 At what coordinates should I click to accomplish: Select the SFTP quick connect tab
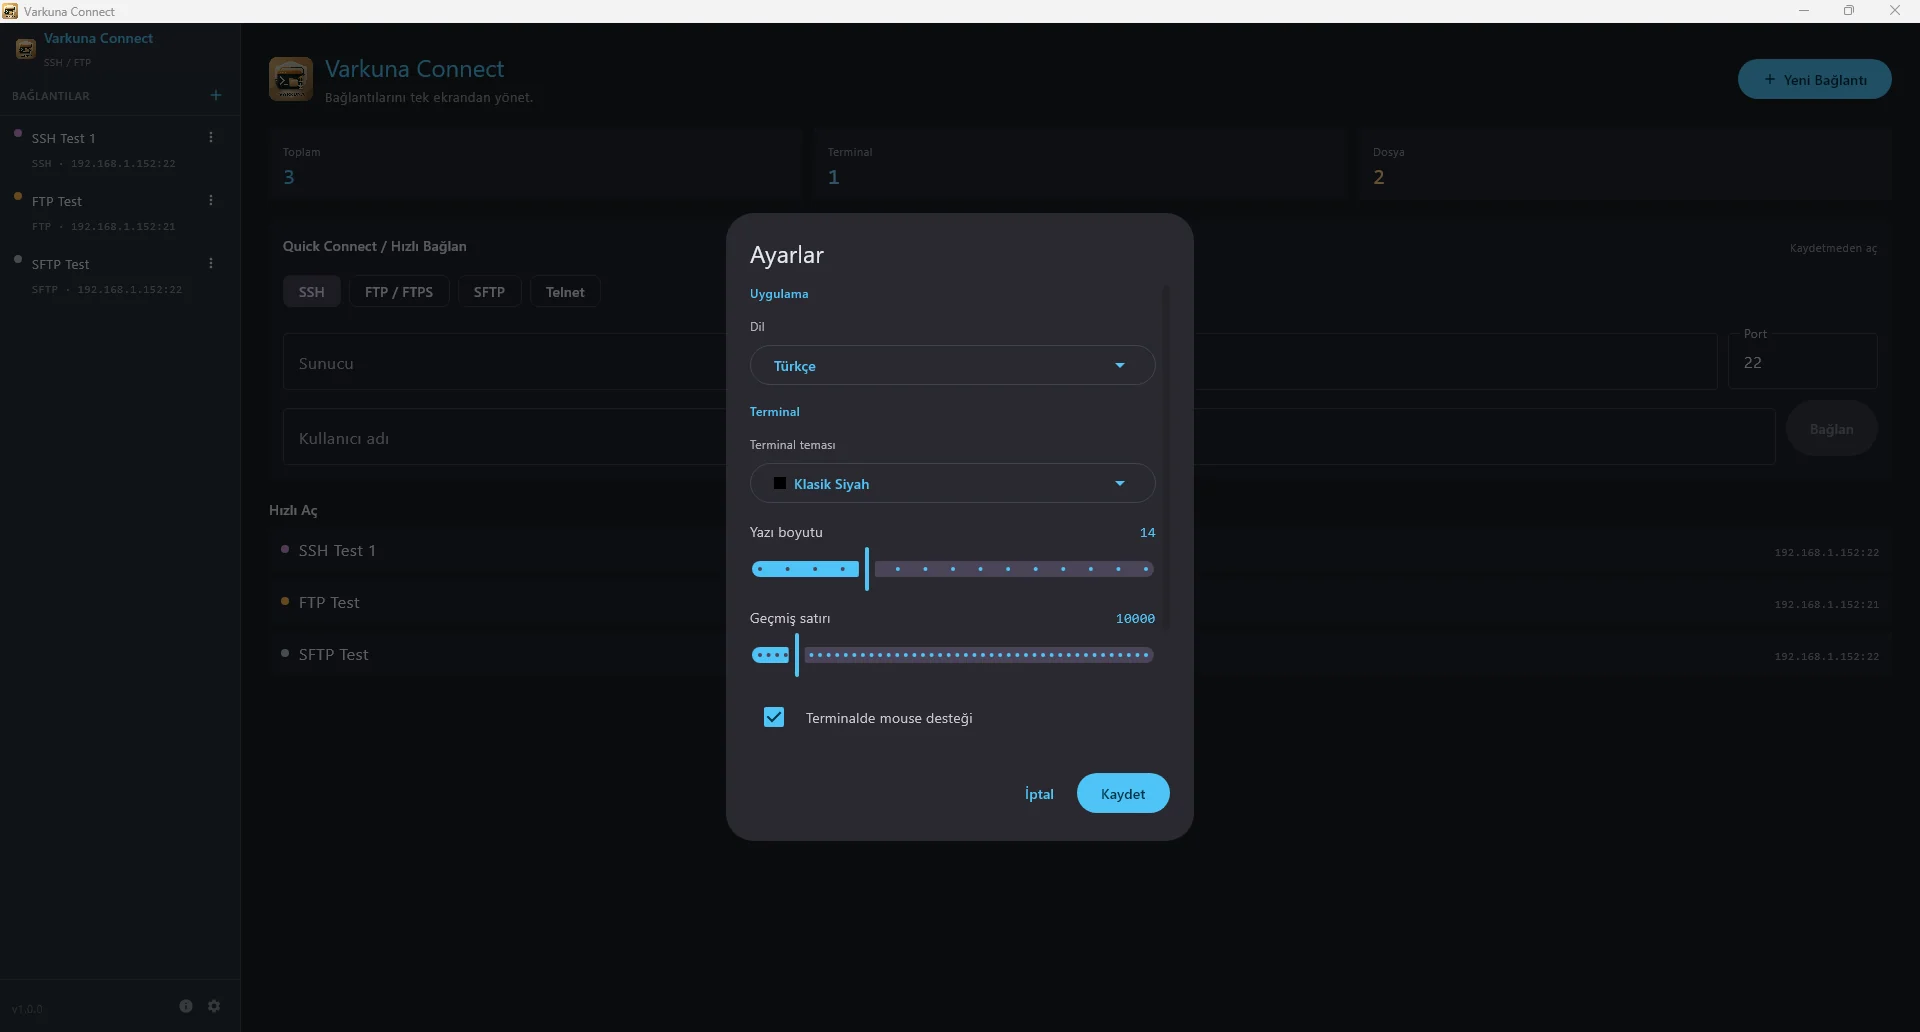pos(489,292)
